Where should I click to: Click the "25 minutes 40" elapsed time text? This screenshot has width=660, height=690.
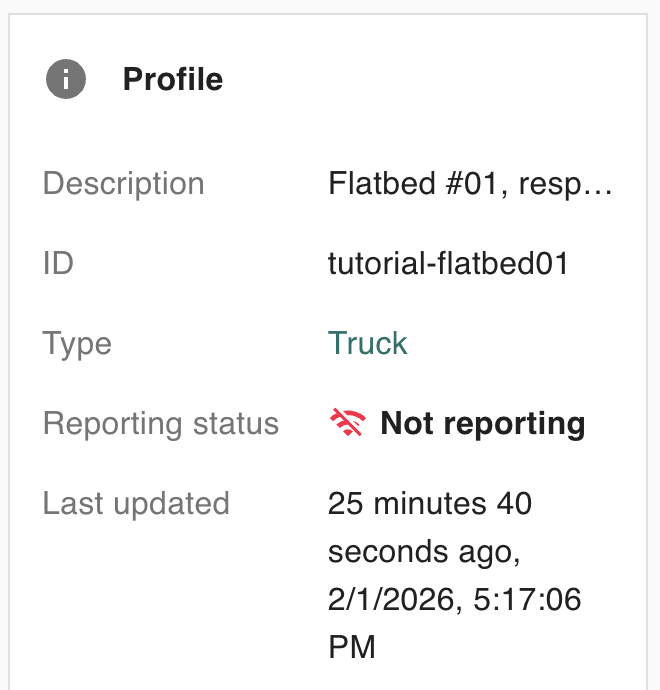pyautogui.click(x=429, y=503)
